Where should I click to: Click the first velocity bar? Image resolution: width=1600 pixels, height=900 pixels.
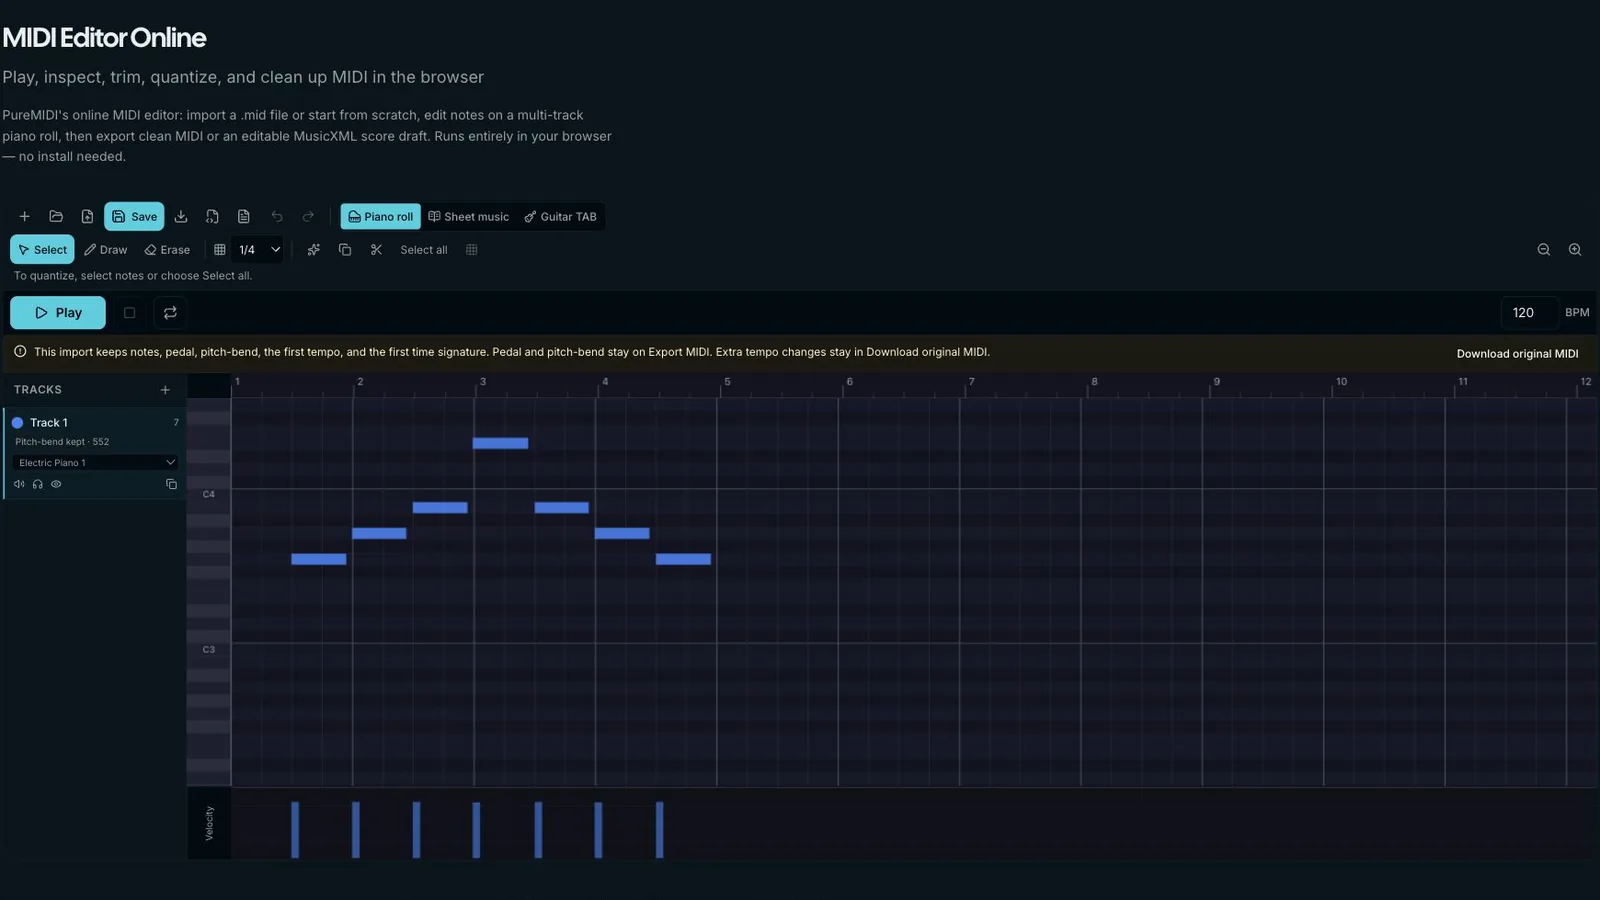(x=295, y=829)
